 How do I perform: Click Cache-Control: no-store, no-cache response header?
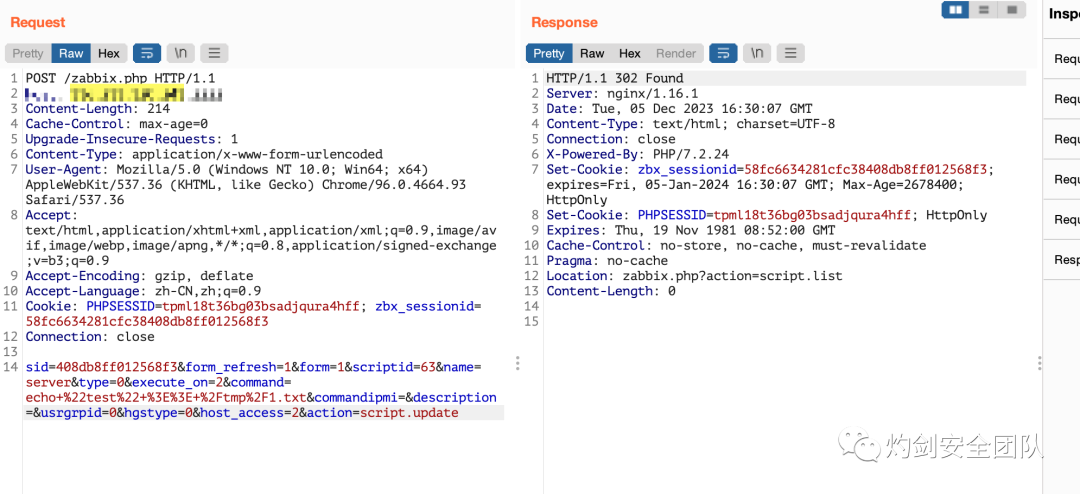(737, 245)
